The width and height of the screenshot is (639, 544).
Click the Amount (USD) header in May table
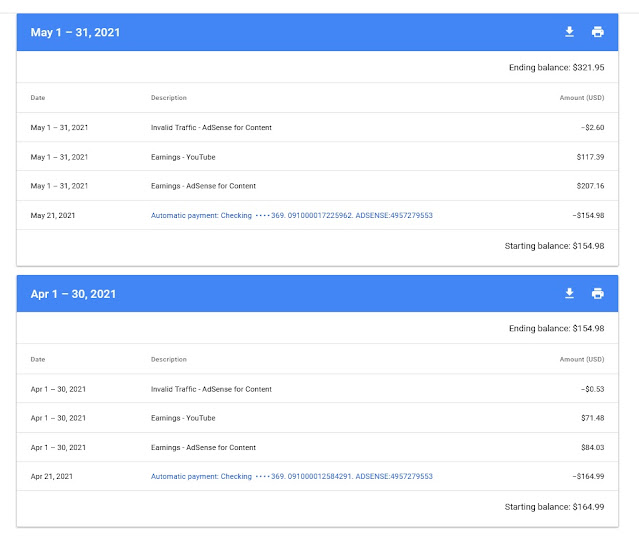click(582, 98)
